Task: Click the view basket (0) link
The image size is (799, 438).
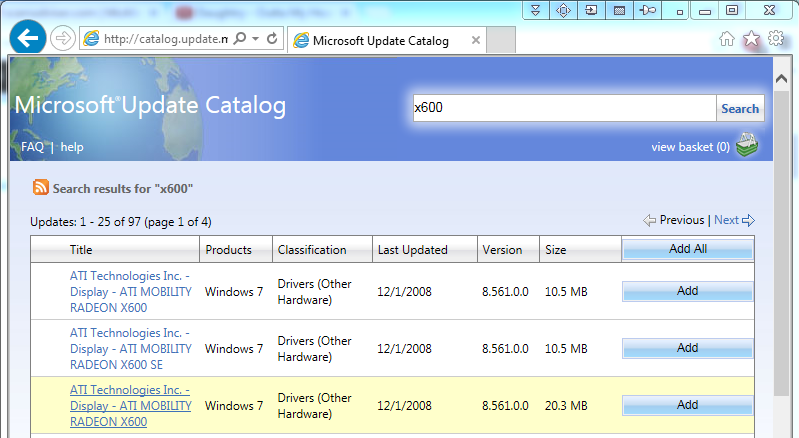Action: click(x=690, y=147)
